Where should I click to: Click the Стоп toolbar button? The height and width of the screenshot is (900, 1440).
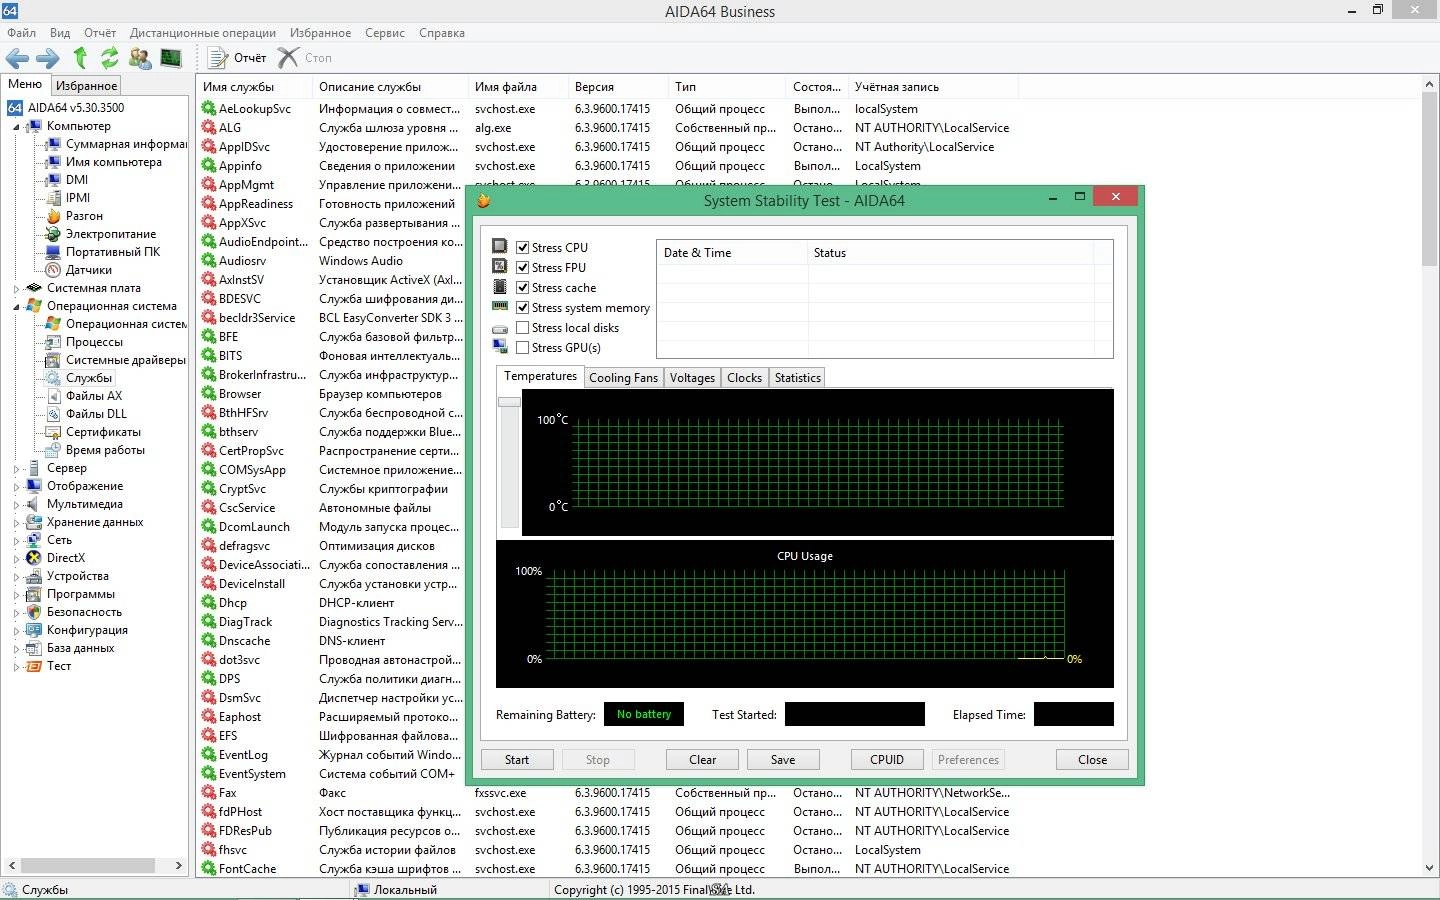point(305,58)
